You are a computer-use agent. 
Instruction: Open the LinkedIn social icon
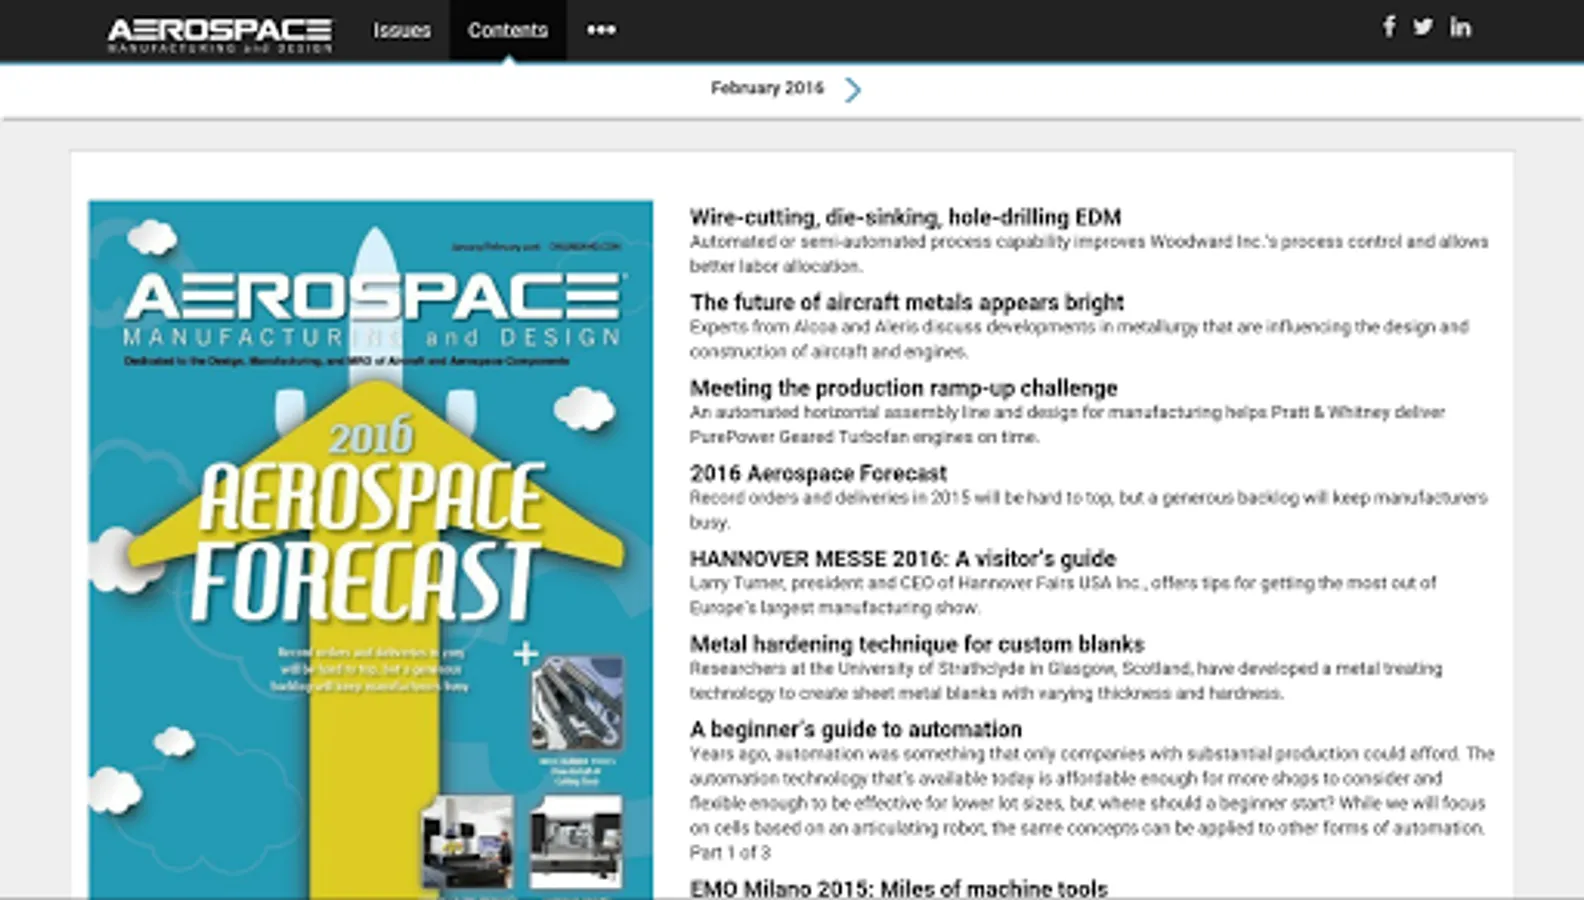point(1460,27)
